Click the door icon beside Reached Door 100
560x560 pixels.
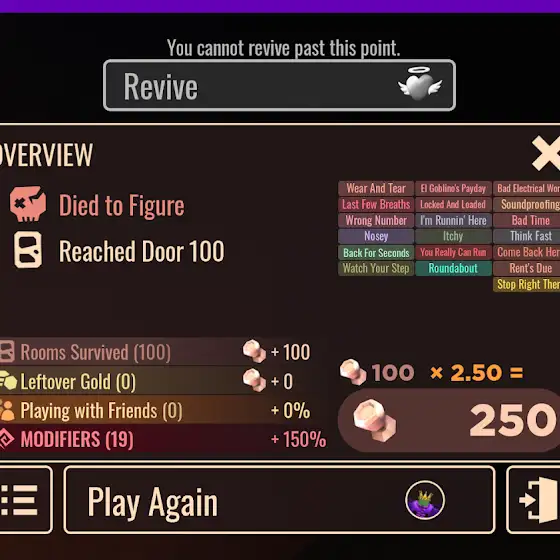[x=28, y=250]
